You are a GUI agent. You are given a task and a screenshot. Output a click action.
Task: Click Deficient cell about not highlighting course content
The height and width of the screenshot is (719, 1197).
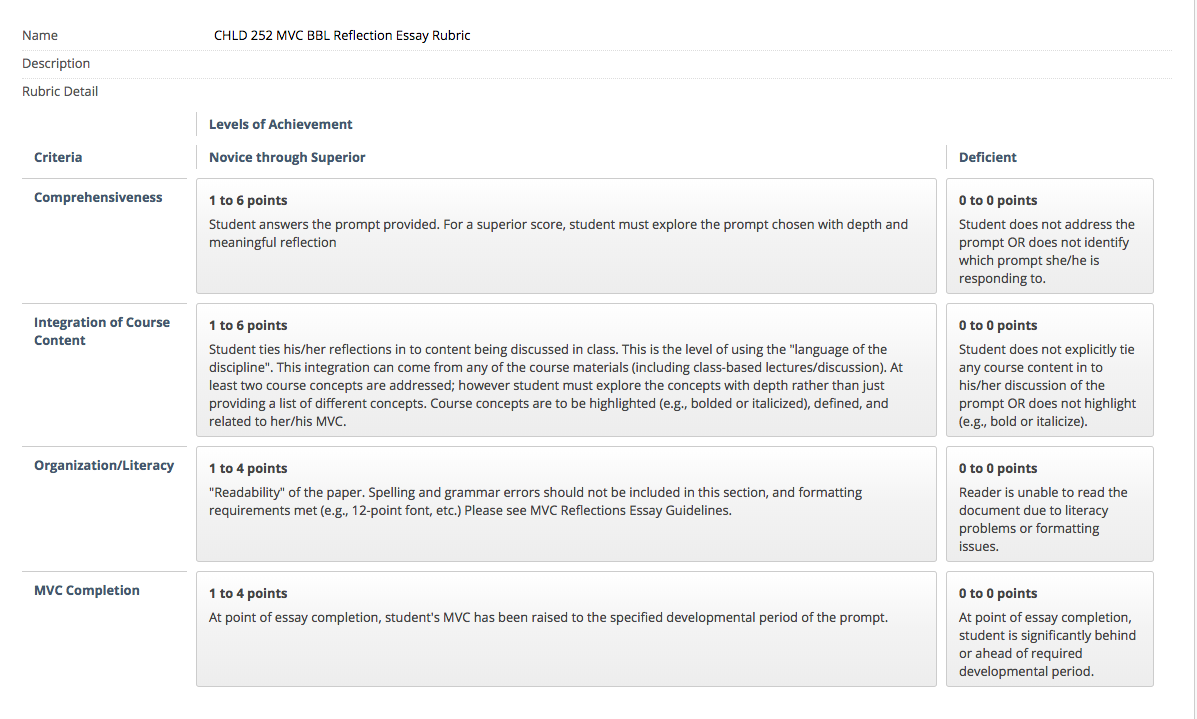point(1050,370)
